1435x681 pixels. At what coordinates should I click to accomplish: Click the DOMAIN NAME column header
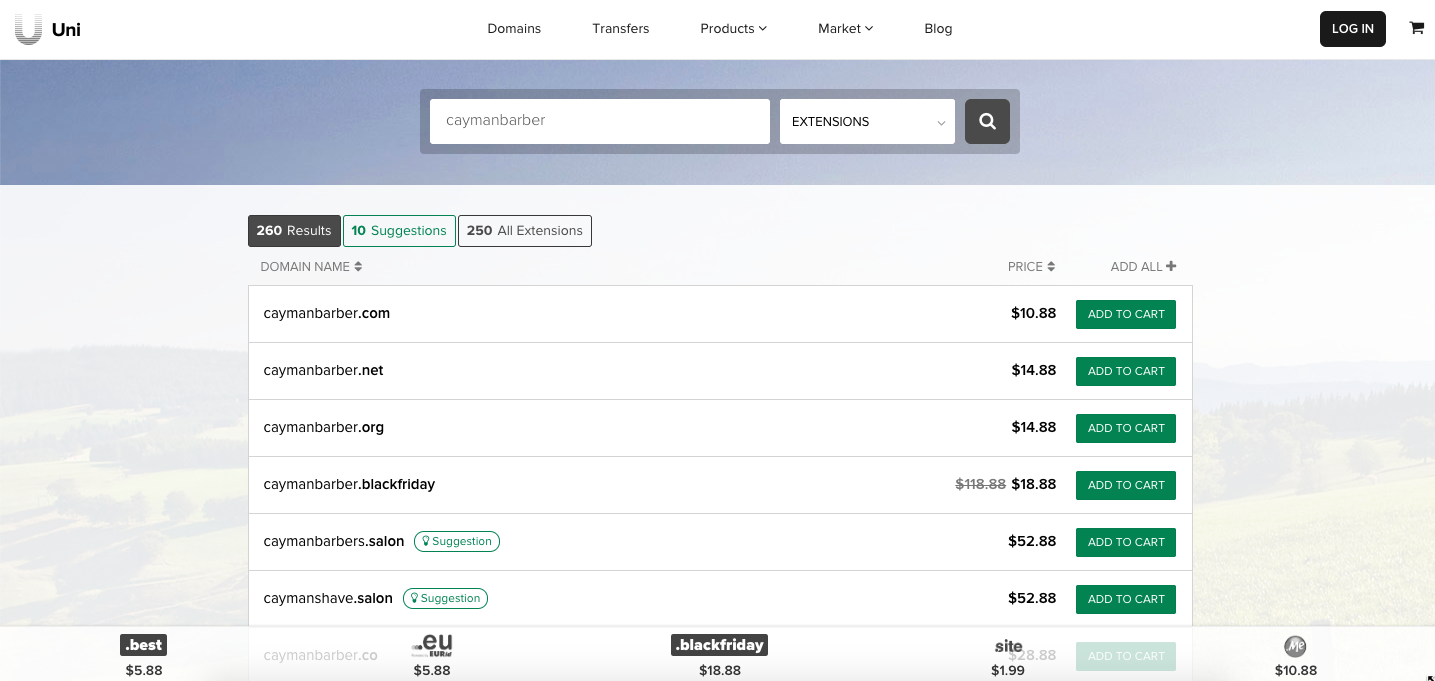click(311, 267)
